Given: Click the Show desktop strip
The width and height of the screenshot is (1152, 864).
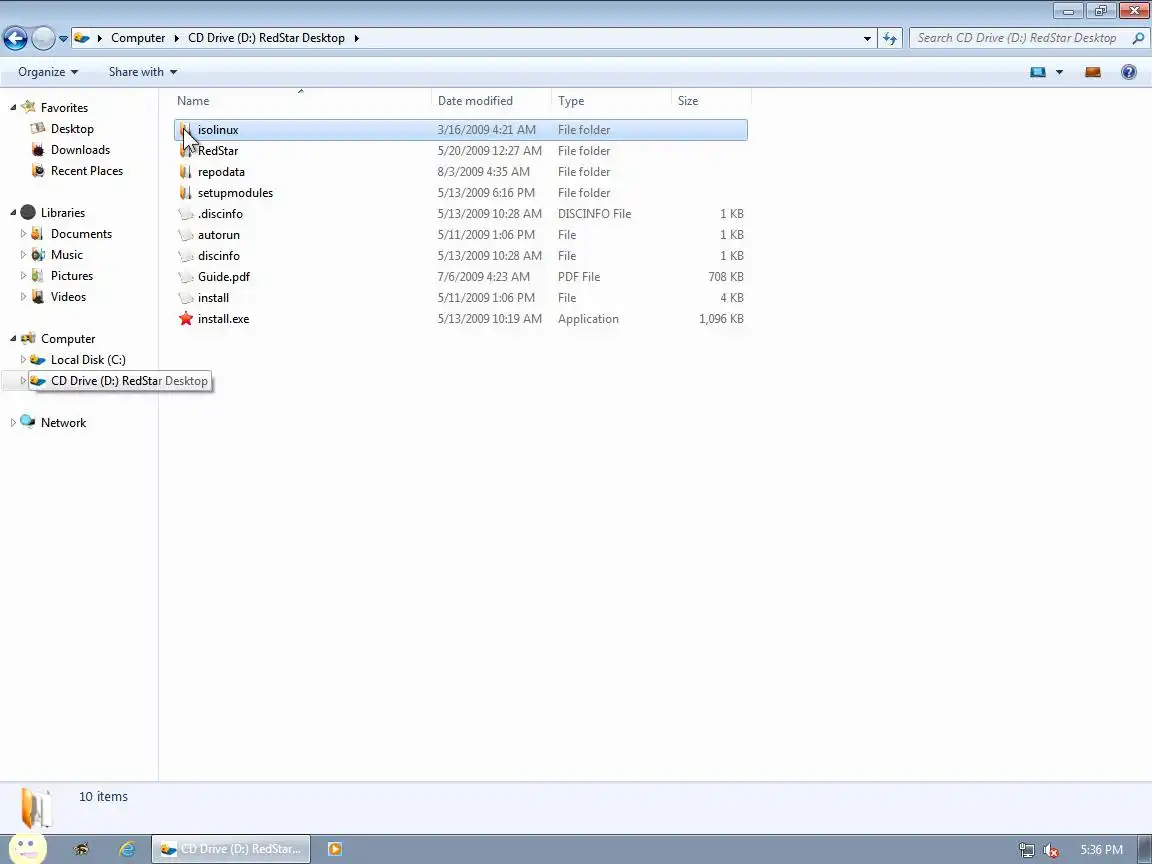Looking at the screenshot, I should pyautogui.click(x=1145, y=849).
